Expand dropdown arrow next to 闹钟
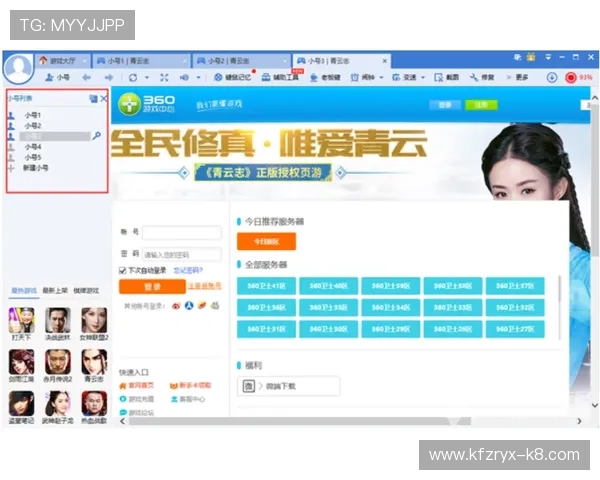The width and height of the screenshot is (600, 480). coord(381,78)
